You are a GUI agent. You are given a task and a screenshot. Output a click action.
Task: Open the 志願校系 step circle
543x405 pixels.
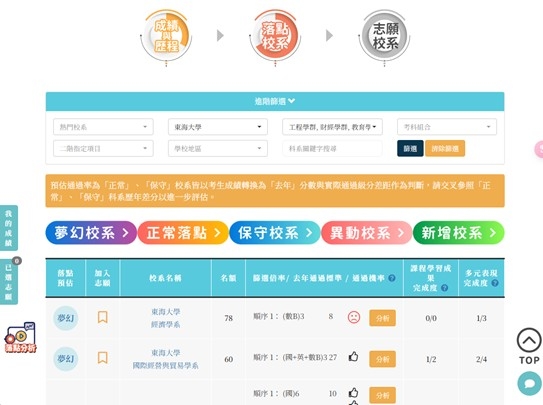coord(384,36)
